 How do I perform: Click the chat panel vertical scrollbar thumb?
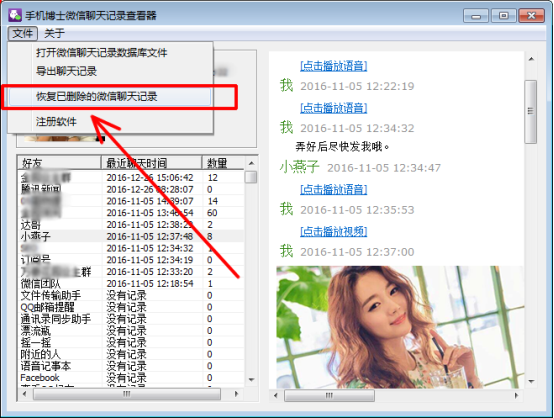pos(531,111)
